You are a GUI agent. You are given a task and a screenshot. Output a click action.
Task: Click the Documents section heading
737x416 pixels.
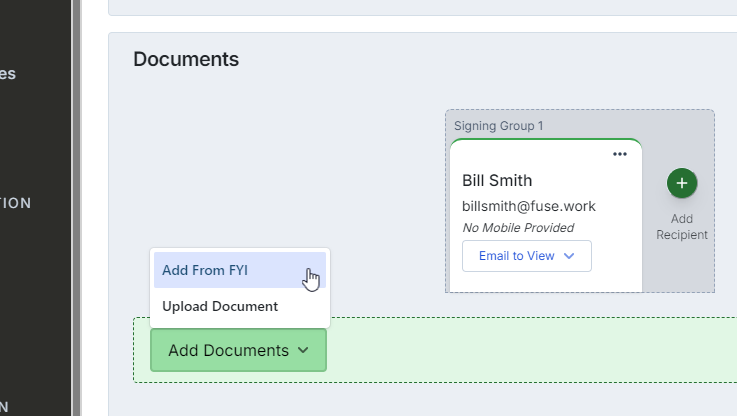(186, 59)
